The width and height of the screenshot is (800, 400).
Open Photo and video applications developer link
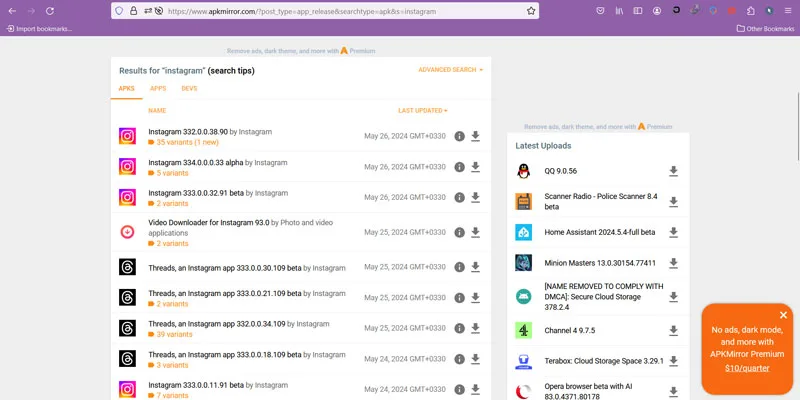coord(240,228)
